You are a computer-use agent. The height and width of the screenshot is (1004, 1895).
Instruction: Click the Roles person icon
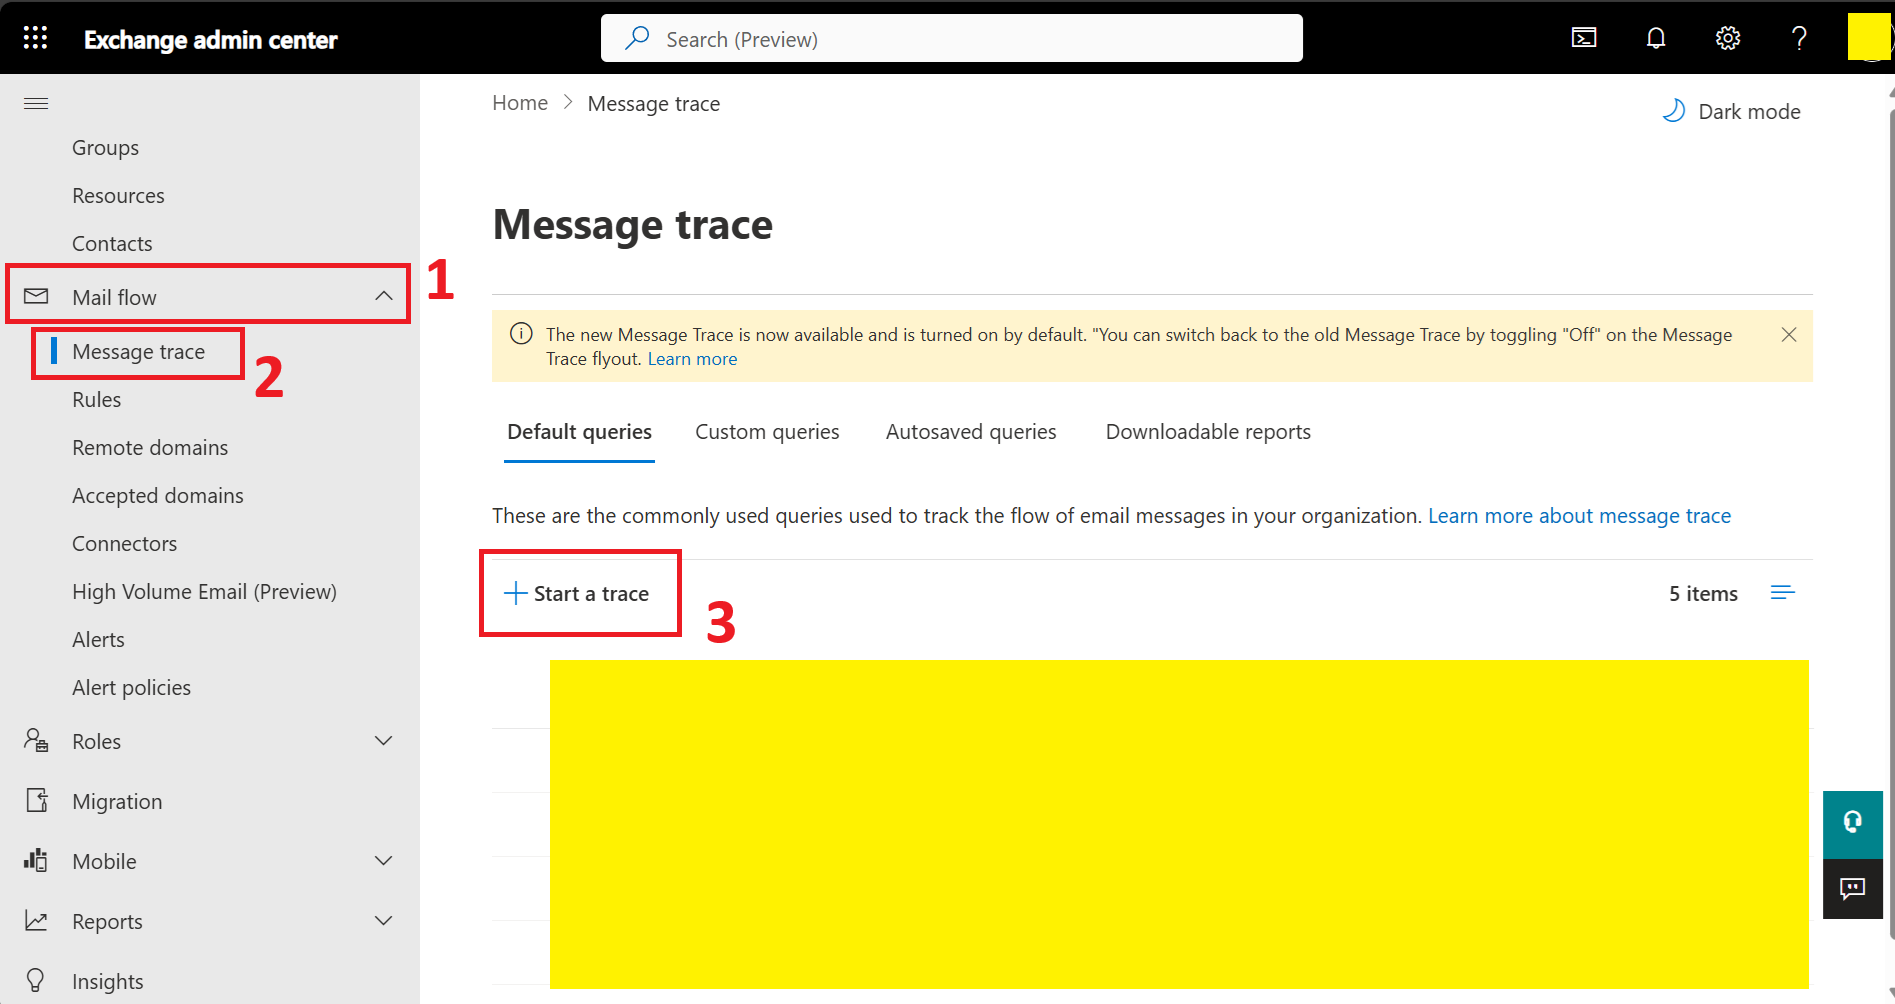click(x=36, y=740)
